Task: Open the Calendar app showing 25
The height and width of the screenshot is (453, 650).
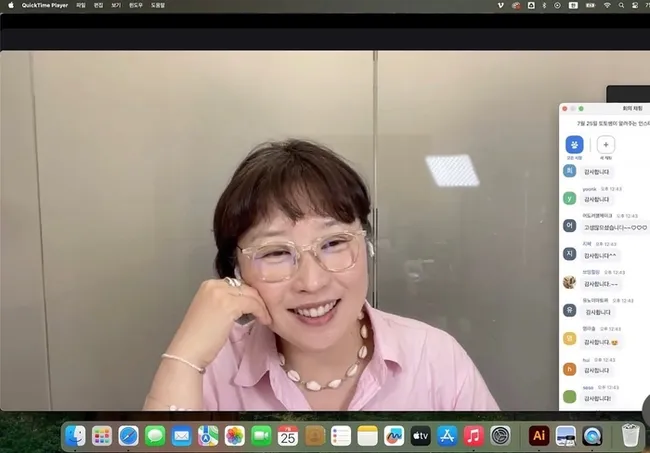Action: click(288, 436)
